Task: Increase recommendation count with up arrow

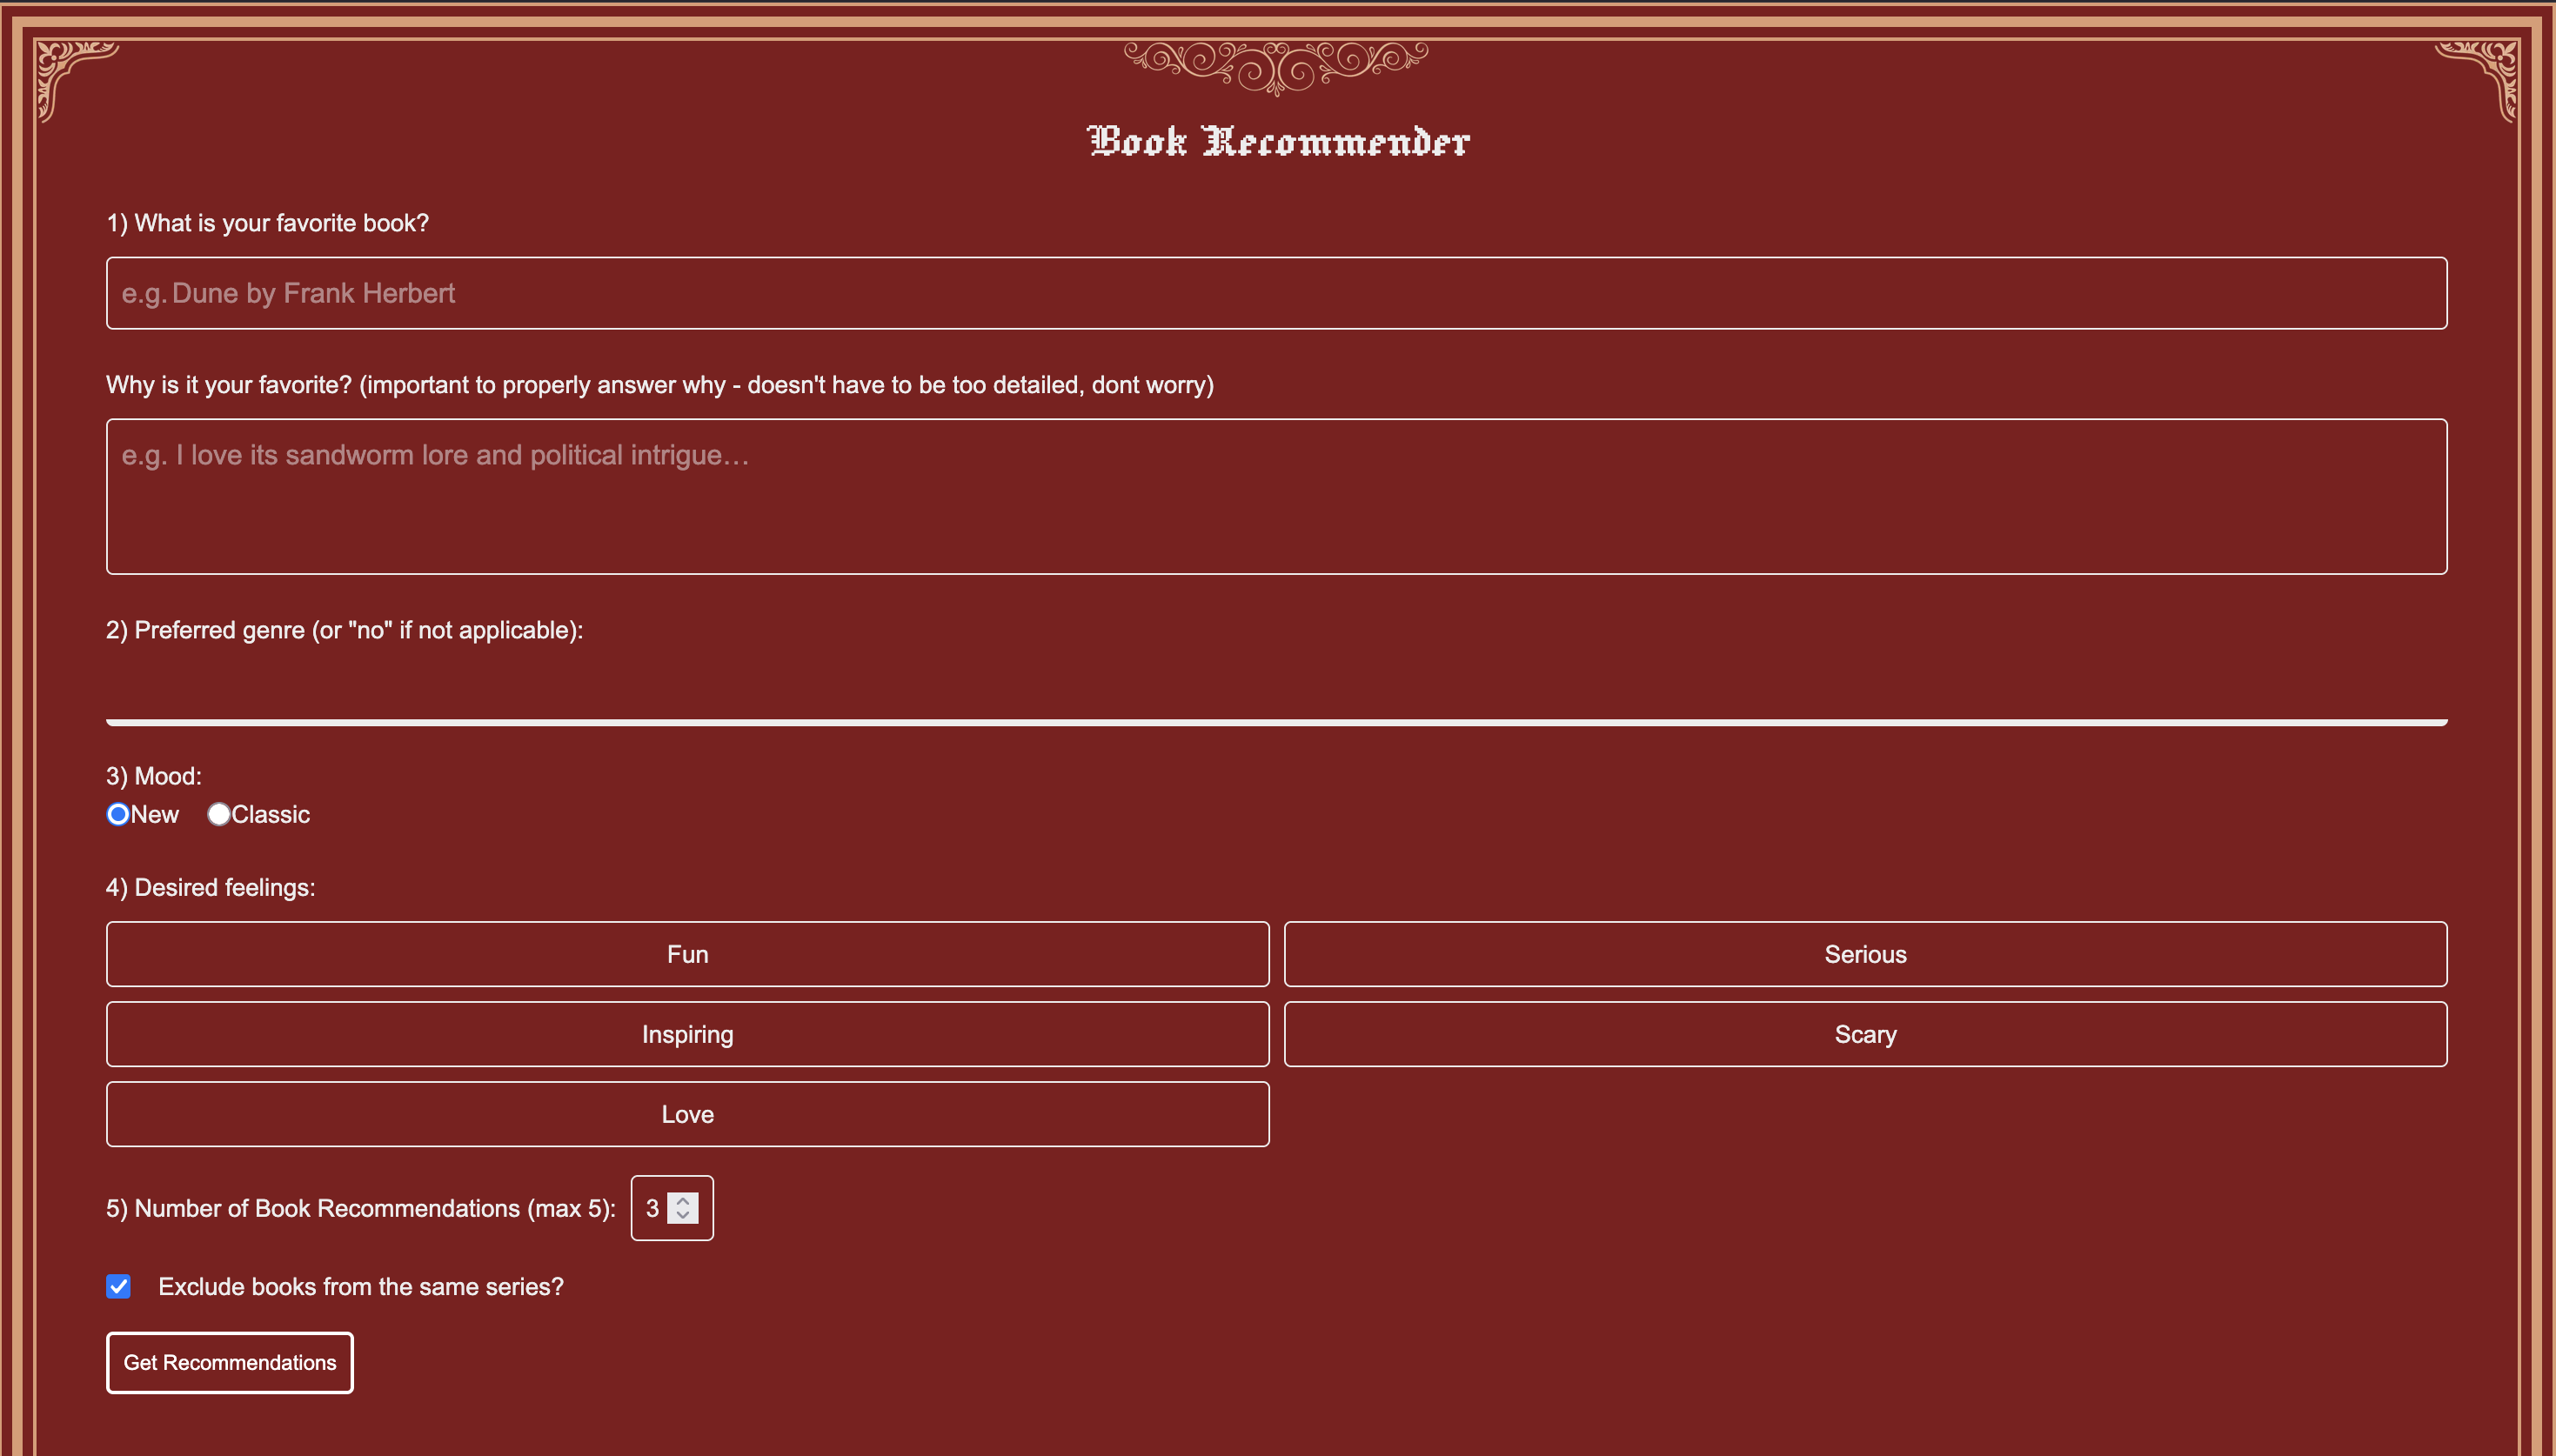Action: point(683,1200)
